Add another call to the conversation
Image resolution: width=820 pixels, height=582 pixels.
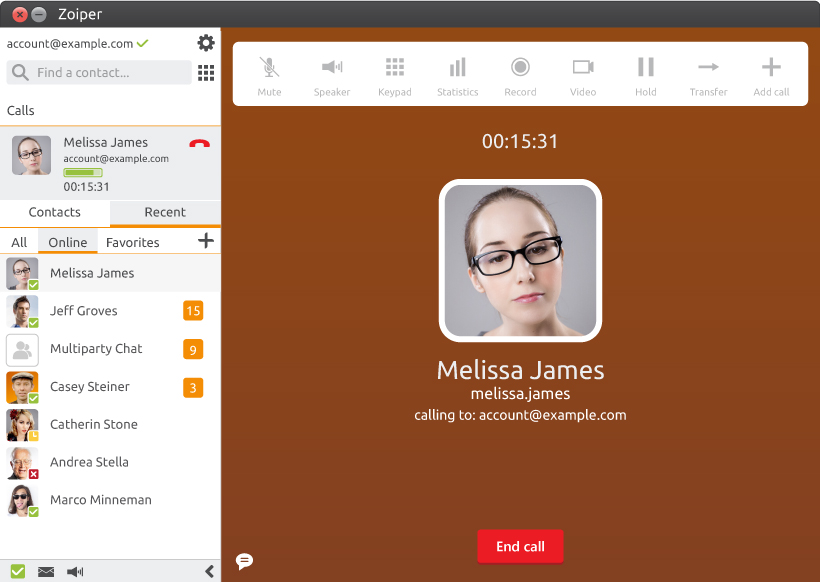coord(771,74)
